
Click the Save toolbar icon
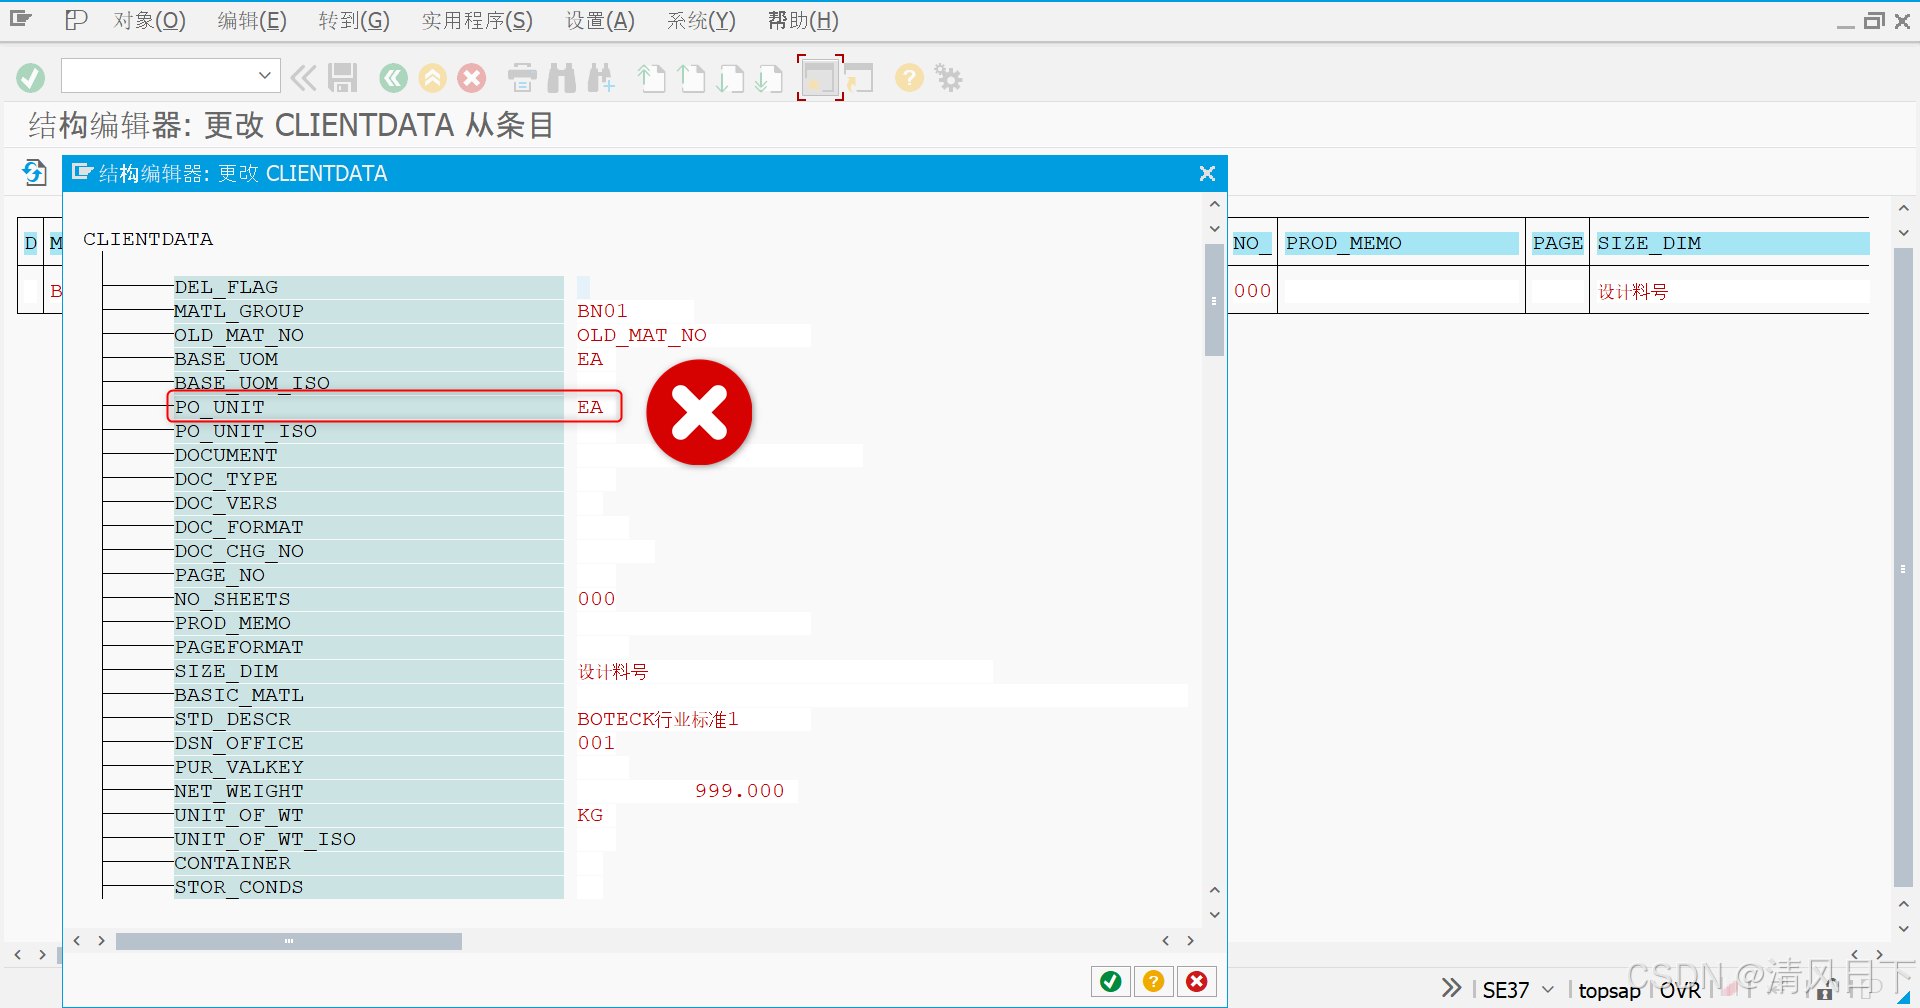tap(343, 77)
